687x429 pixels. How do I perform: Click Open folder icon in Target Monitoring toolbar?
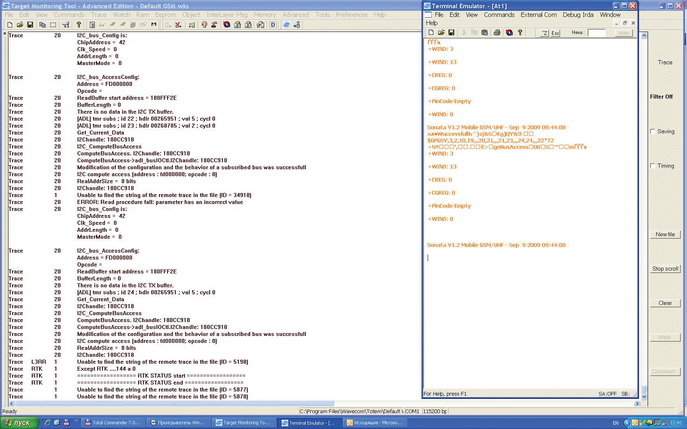(20, 25)
